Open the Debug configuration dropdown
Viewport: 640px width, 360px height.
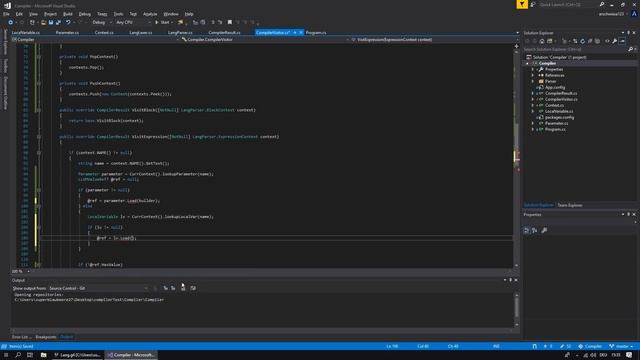pyautogui.click(x=101, y=22)
